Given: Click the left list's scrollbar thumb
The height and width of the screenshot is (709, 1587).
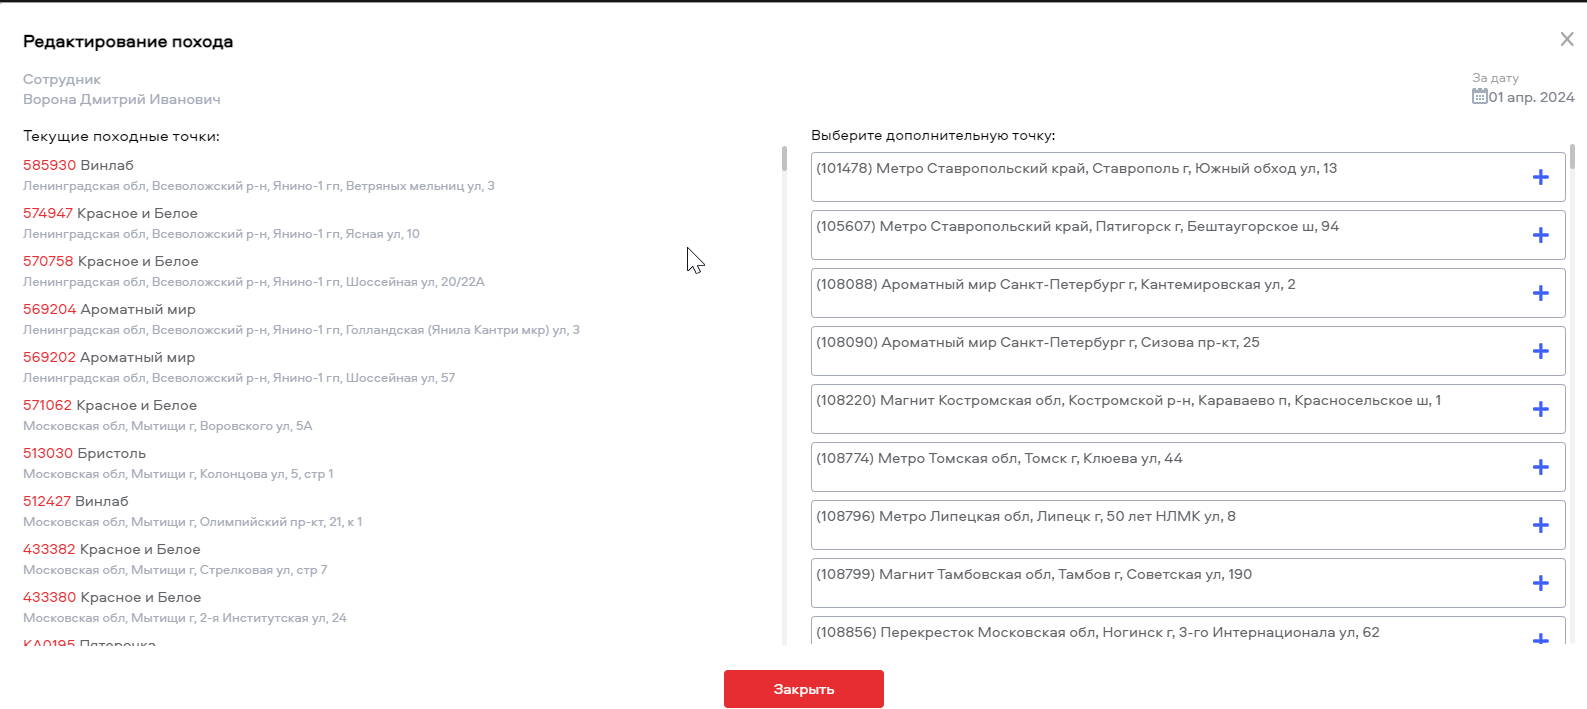Looking at the screenshot, I should pos(784,159).
